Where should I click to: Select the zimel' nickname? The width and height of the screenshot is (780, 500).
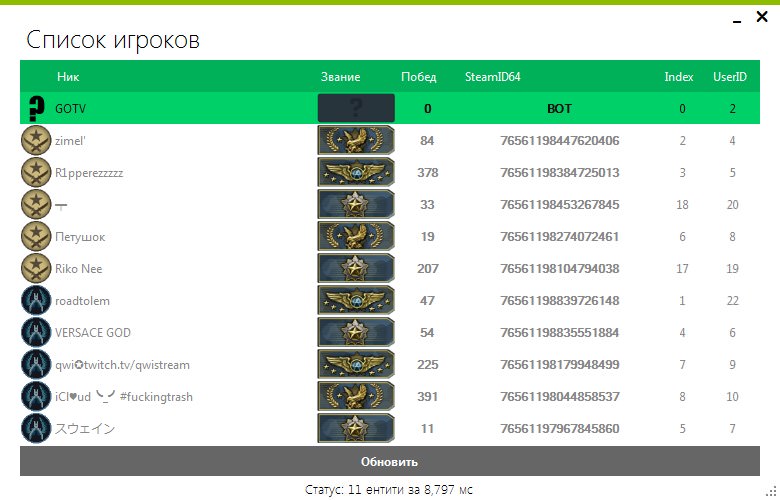70,141
